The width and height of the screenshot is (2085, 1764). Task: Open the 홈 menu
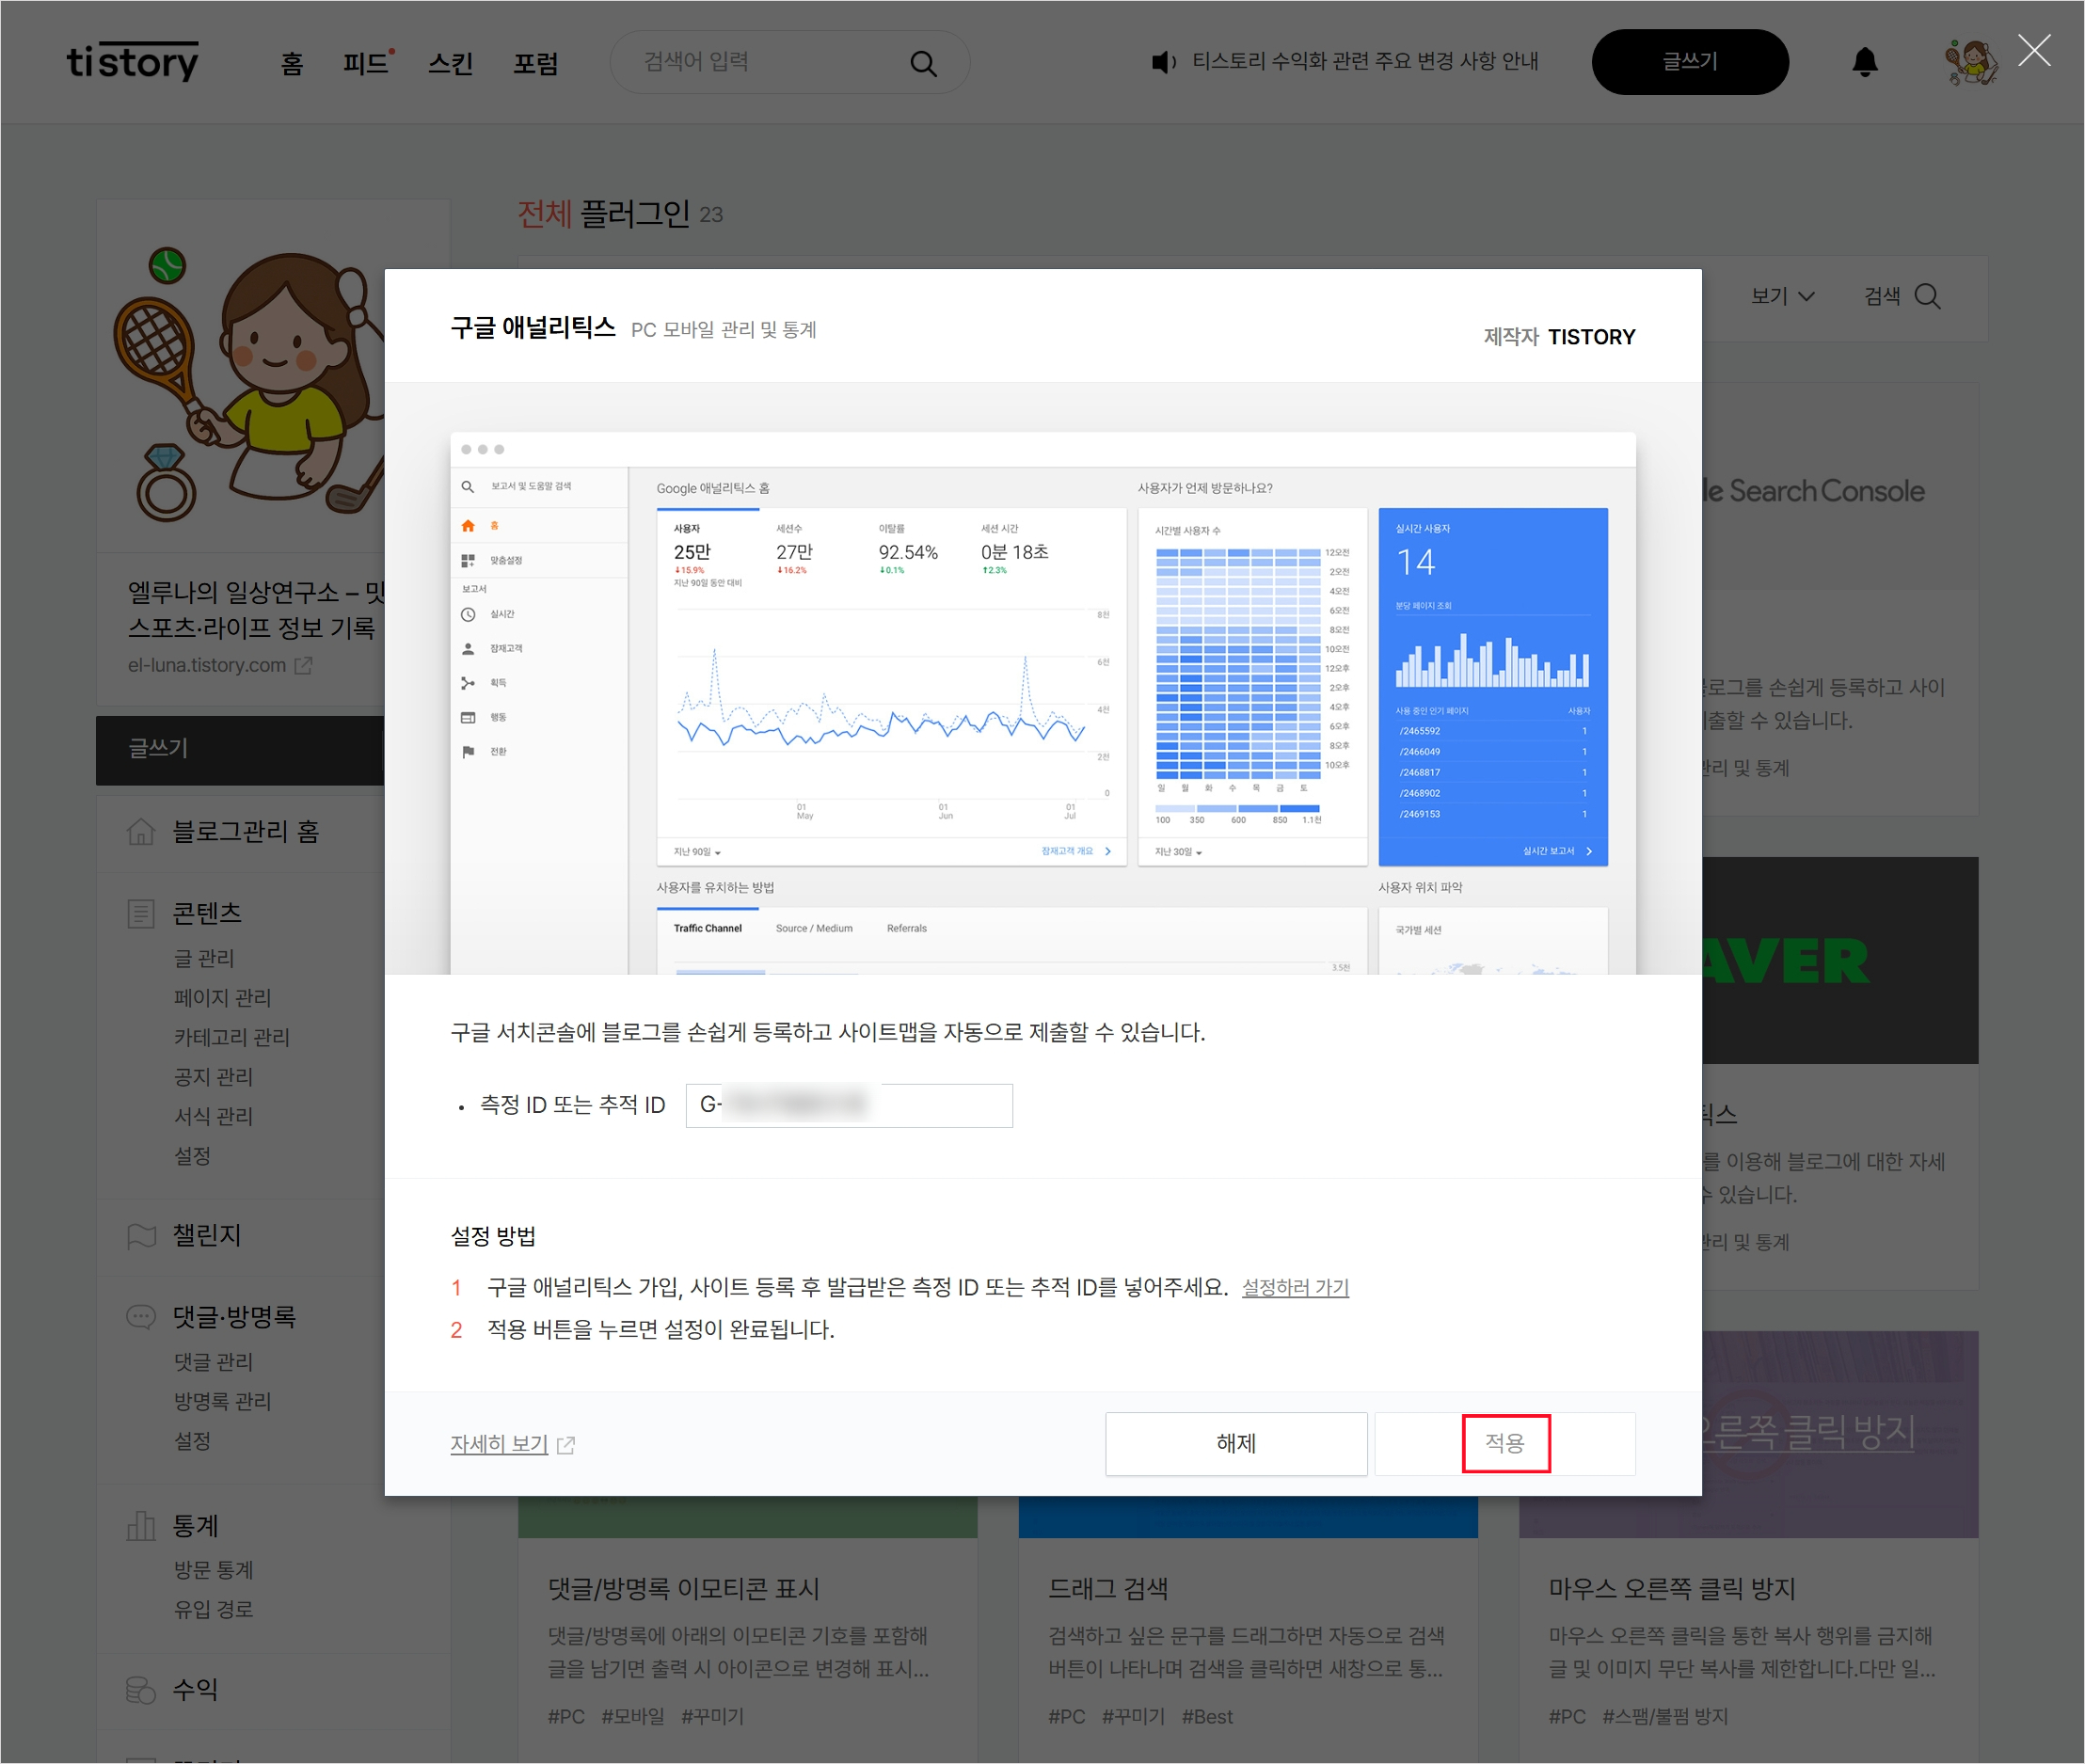(x=292, y=64)
